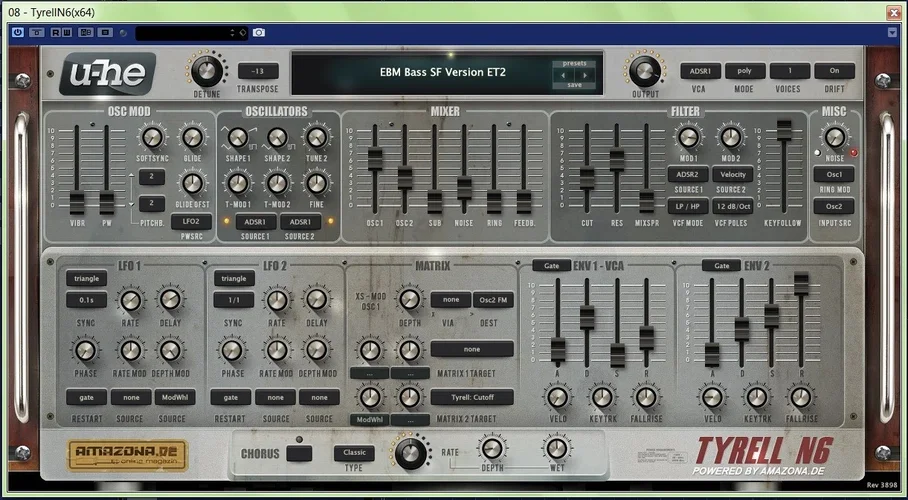
Task: Open the LFO 1 triangle waveform dropdown
Action: 87,279
